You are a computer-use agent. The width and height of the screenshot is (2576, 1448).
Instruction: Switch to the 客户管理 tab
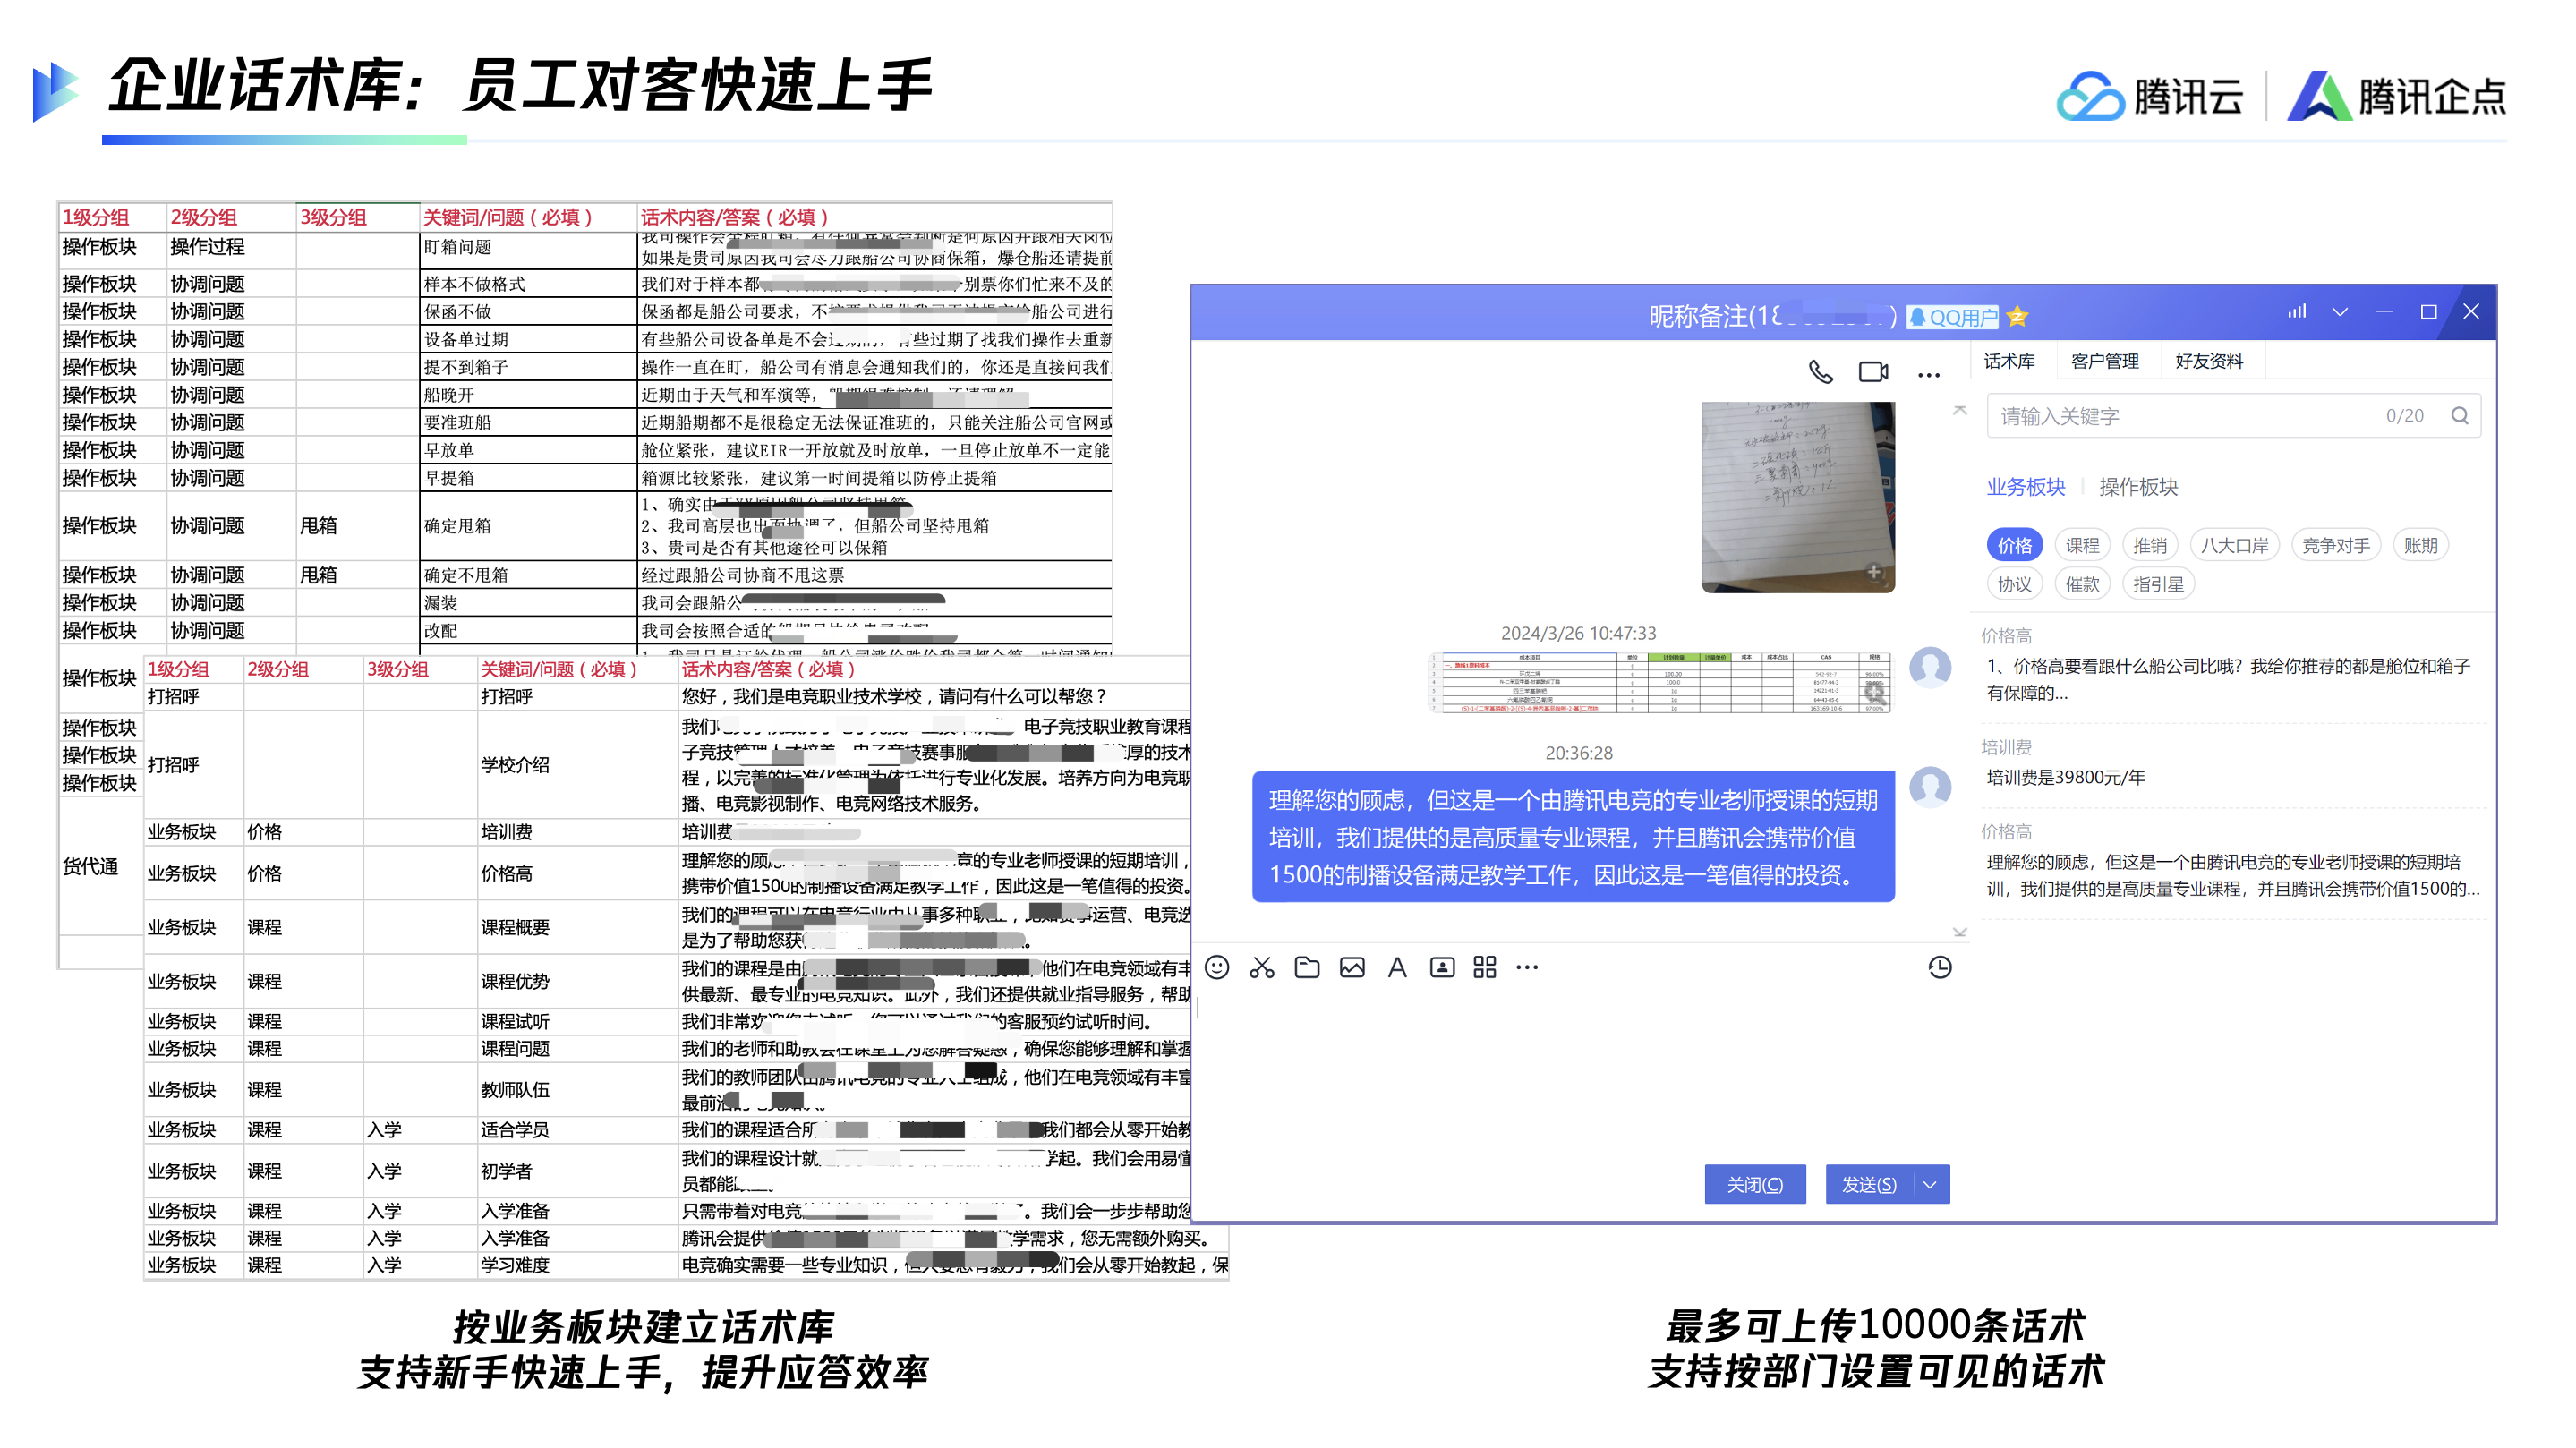(2104, 361)
